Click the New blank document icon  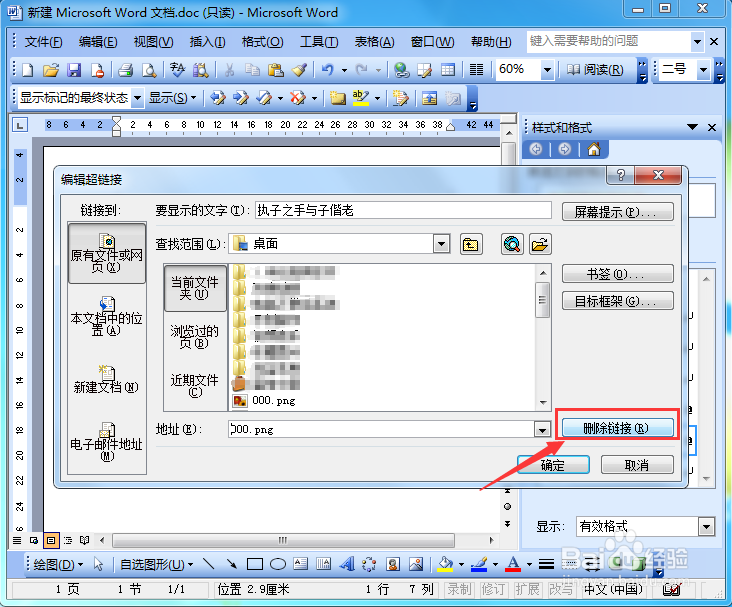(28, 70)
